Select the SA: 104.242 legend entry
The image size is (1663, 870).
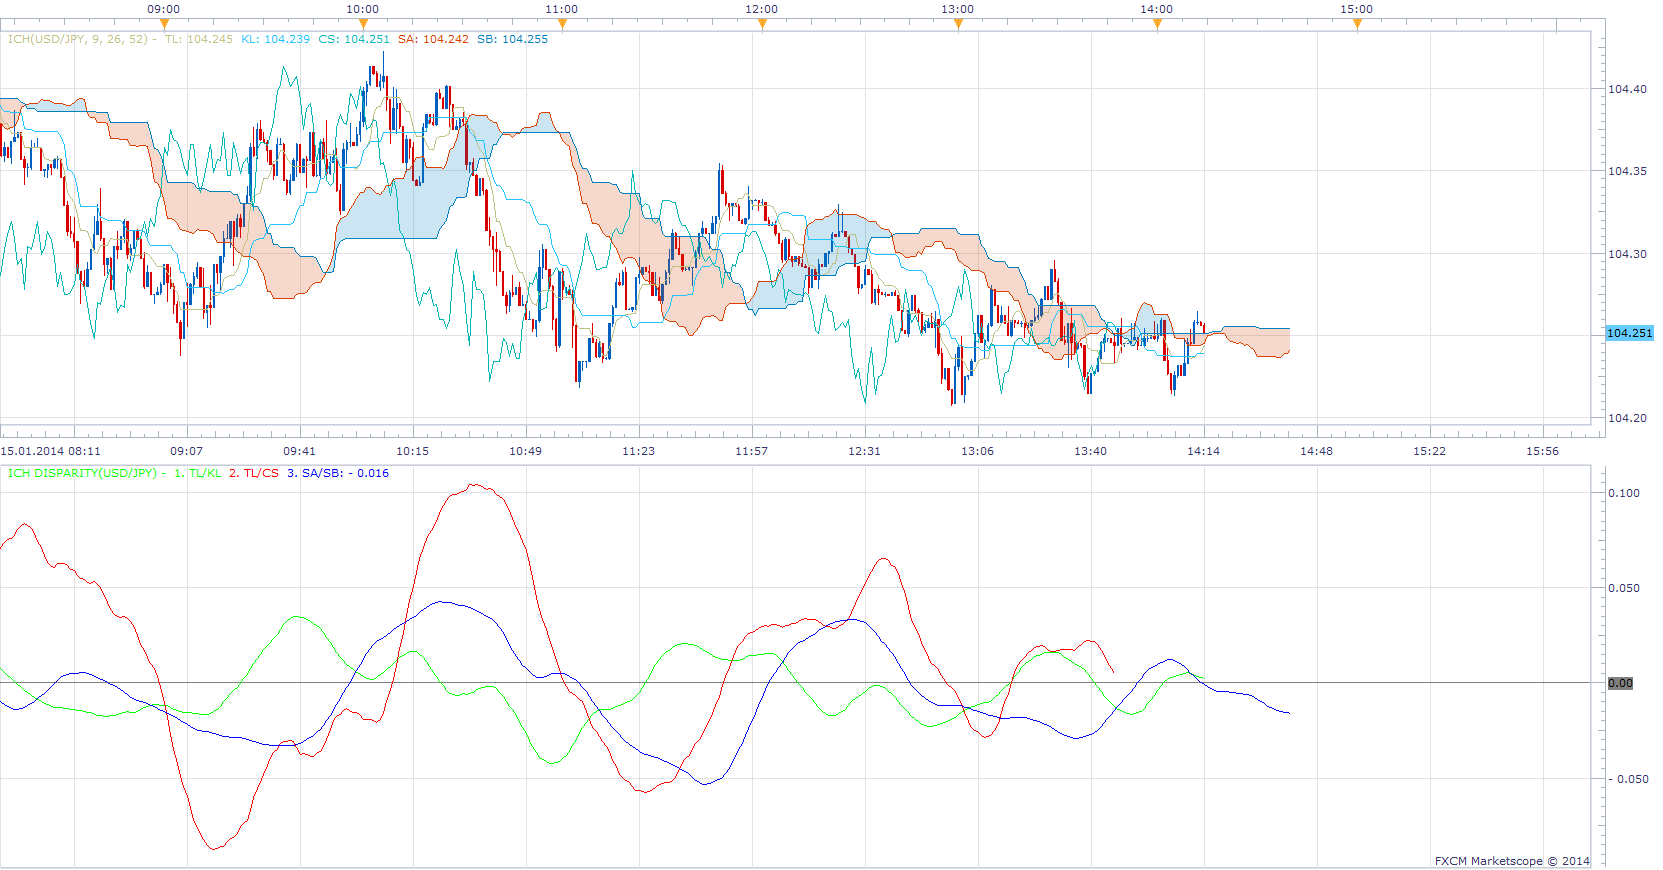[433, 39]
